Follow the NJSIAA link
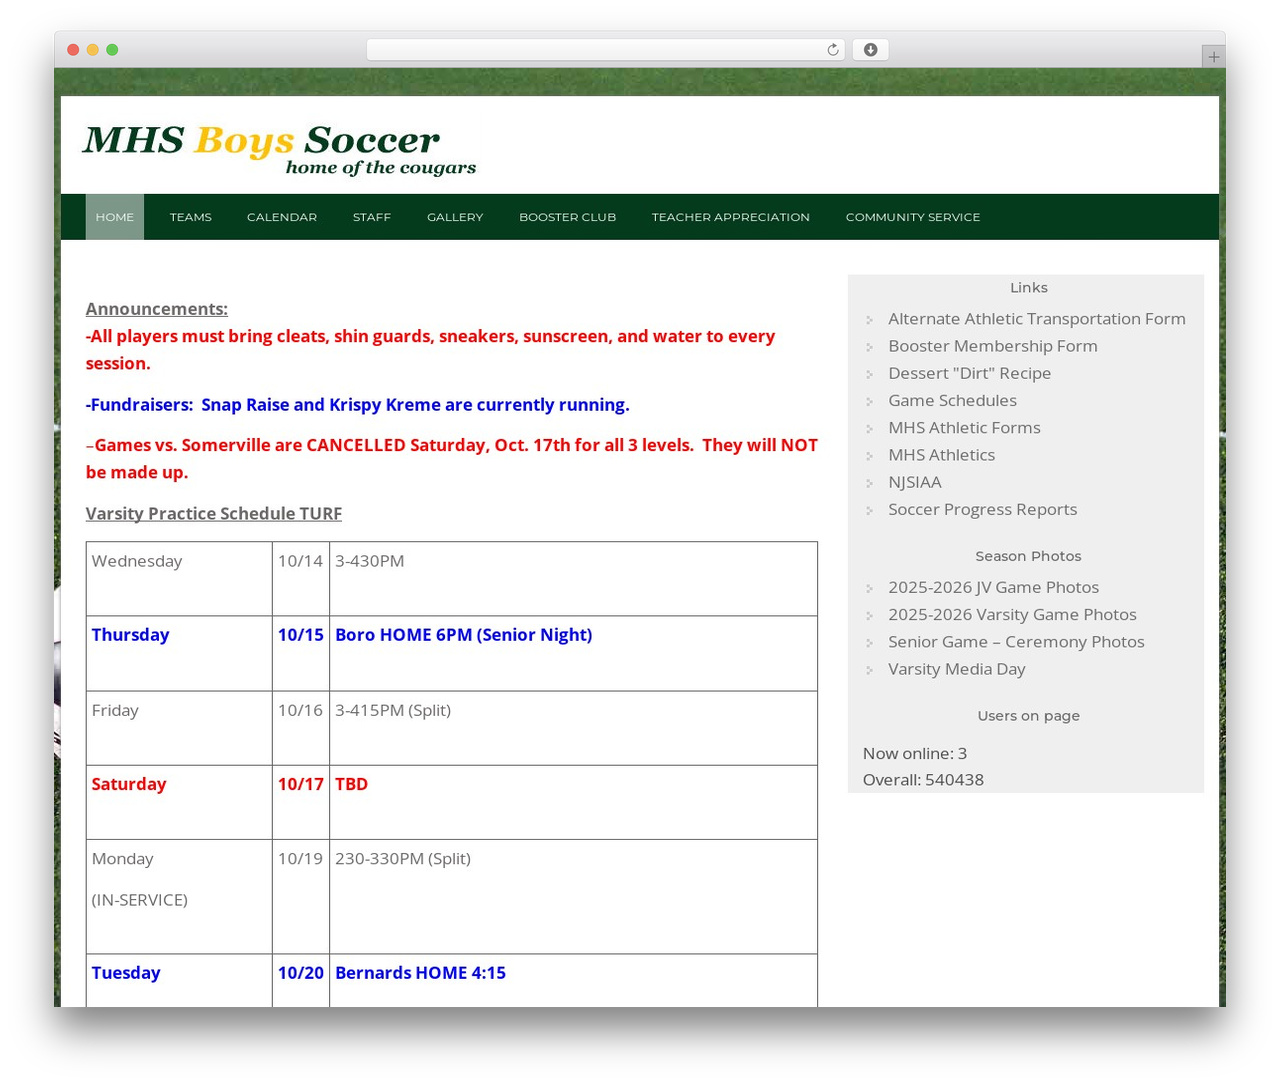This screenshot has height=1084, width=1280. pyautogui.click(x=915, y=482)
